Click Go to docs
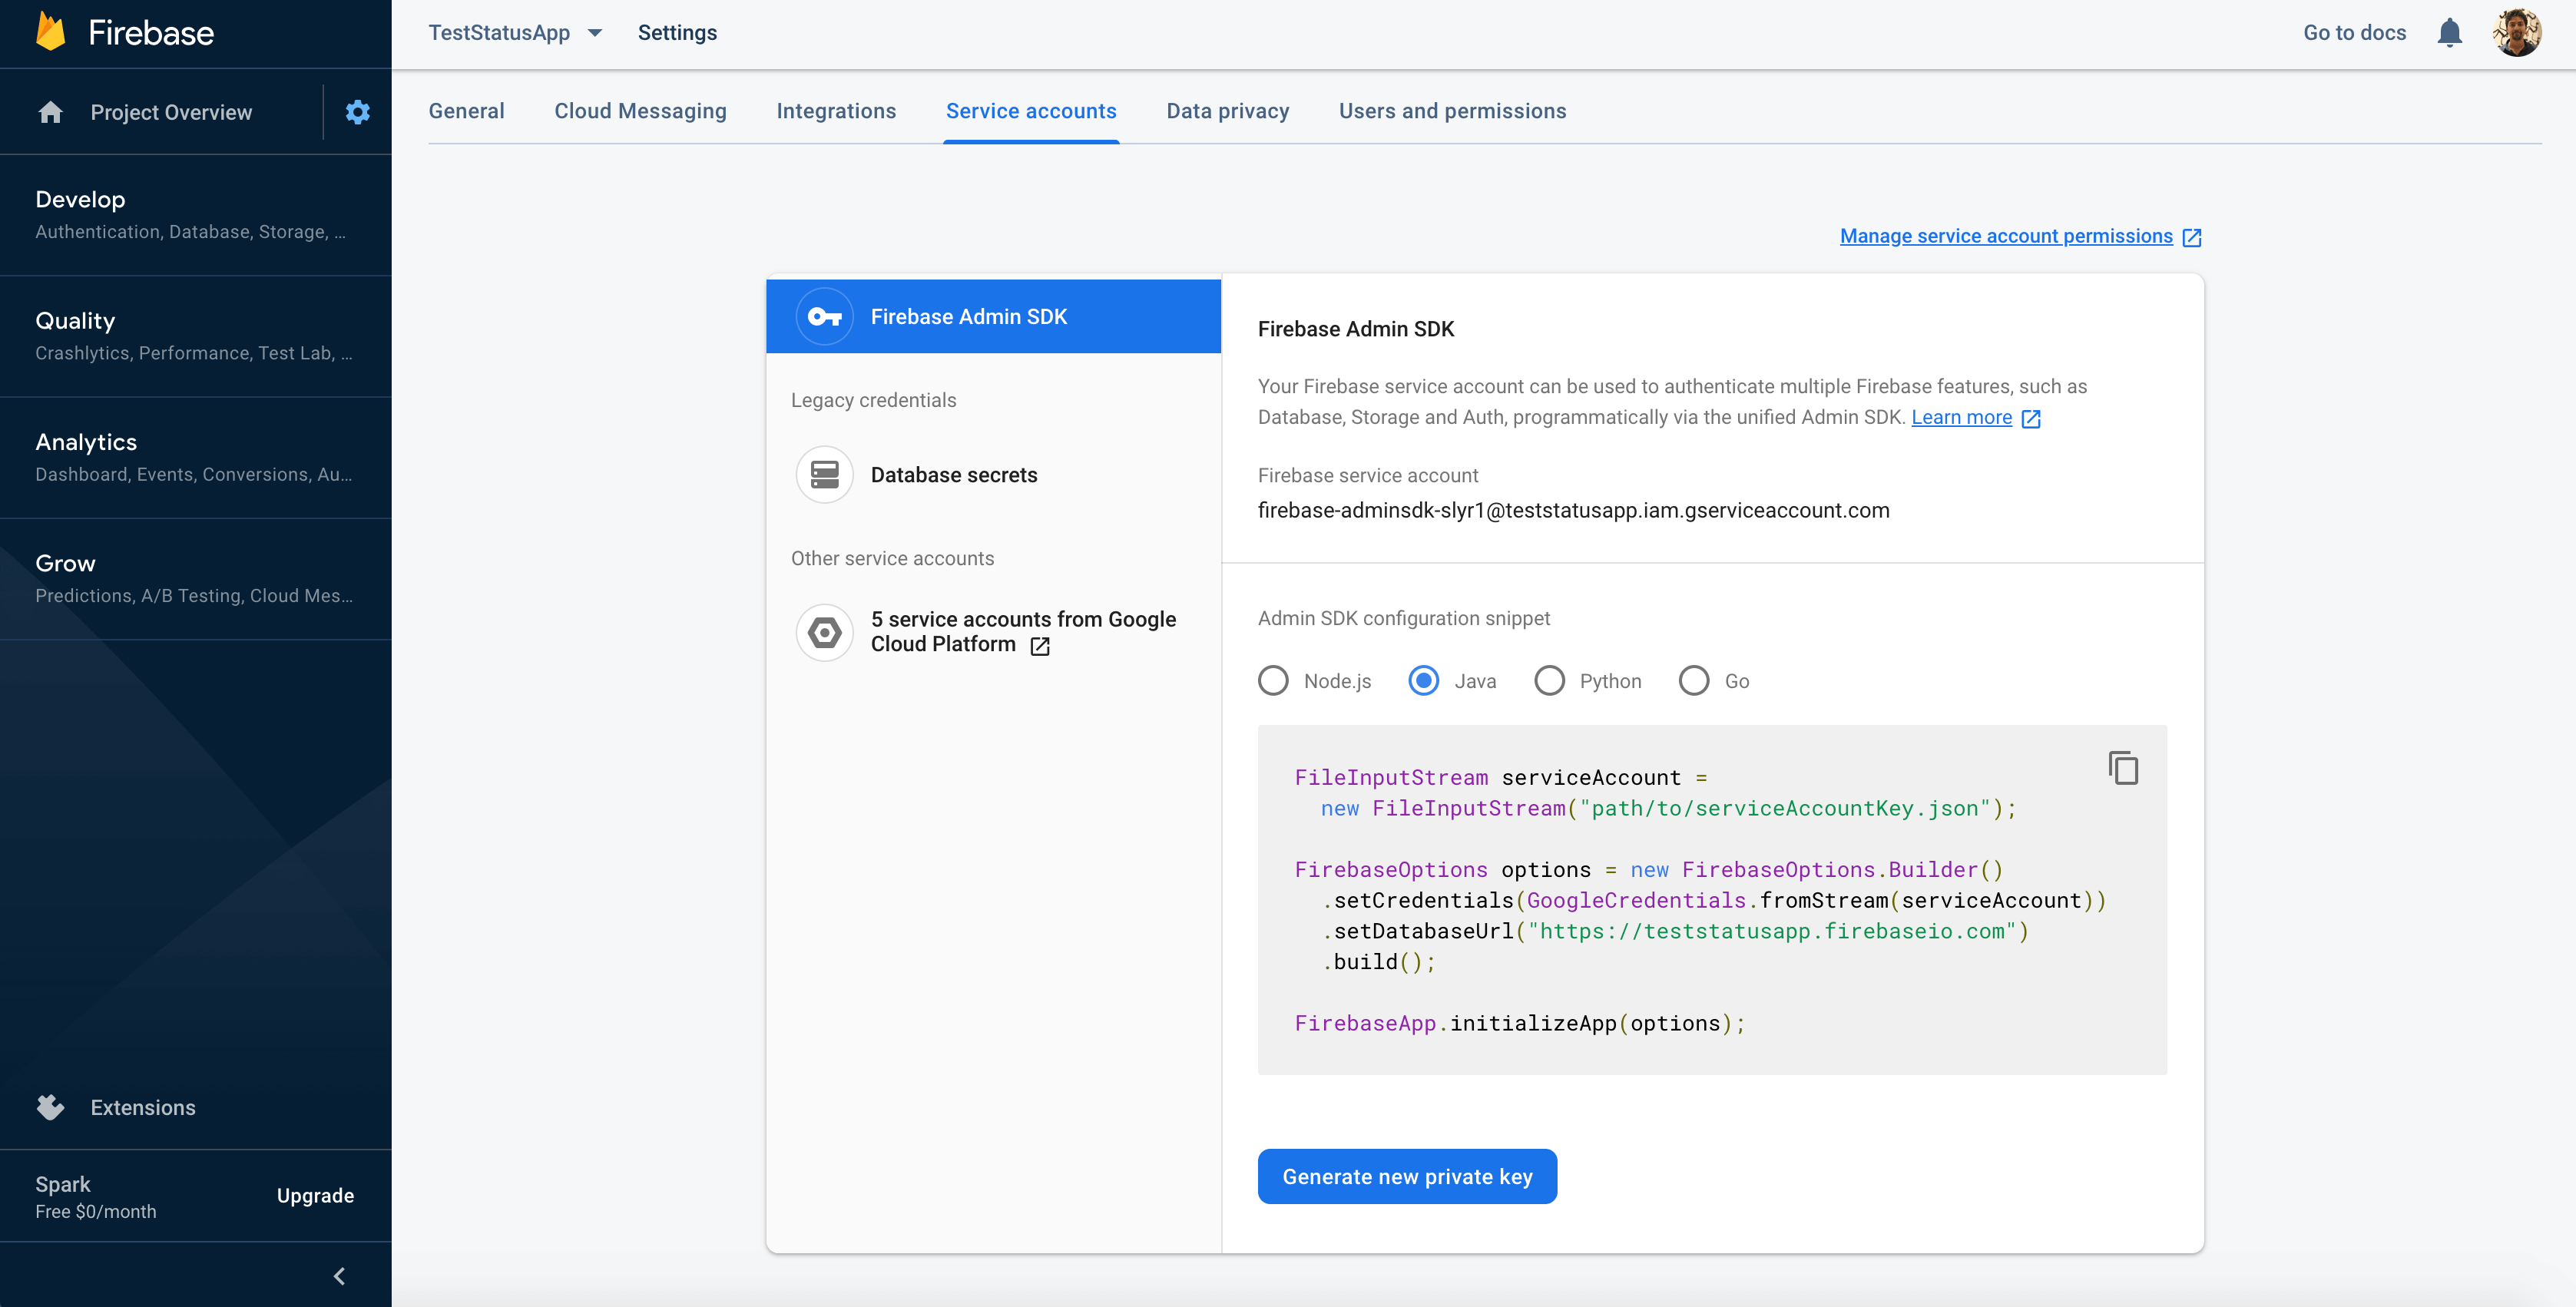This screenshot has height=1307, width=2576. 2354,33
